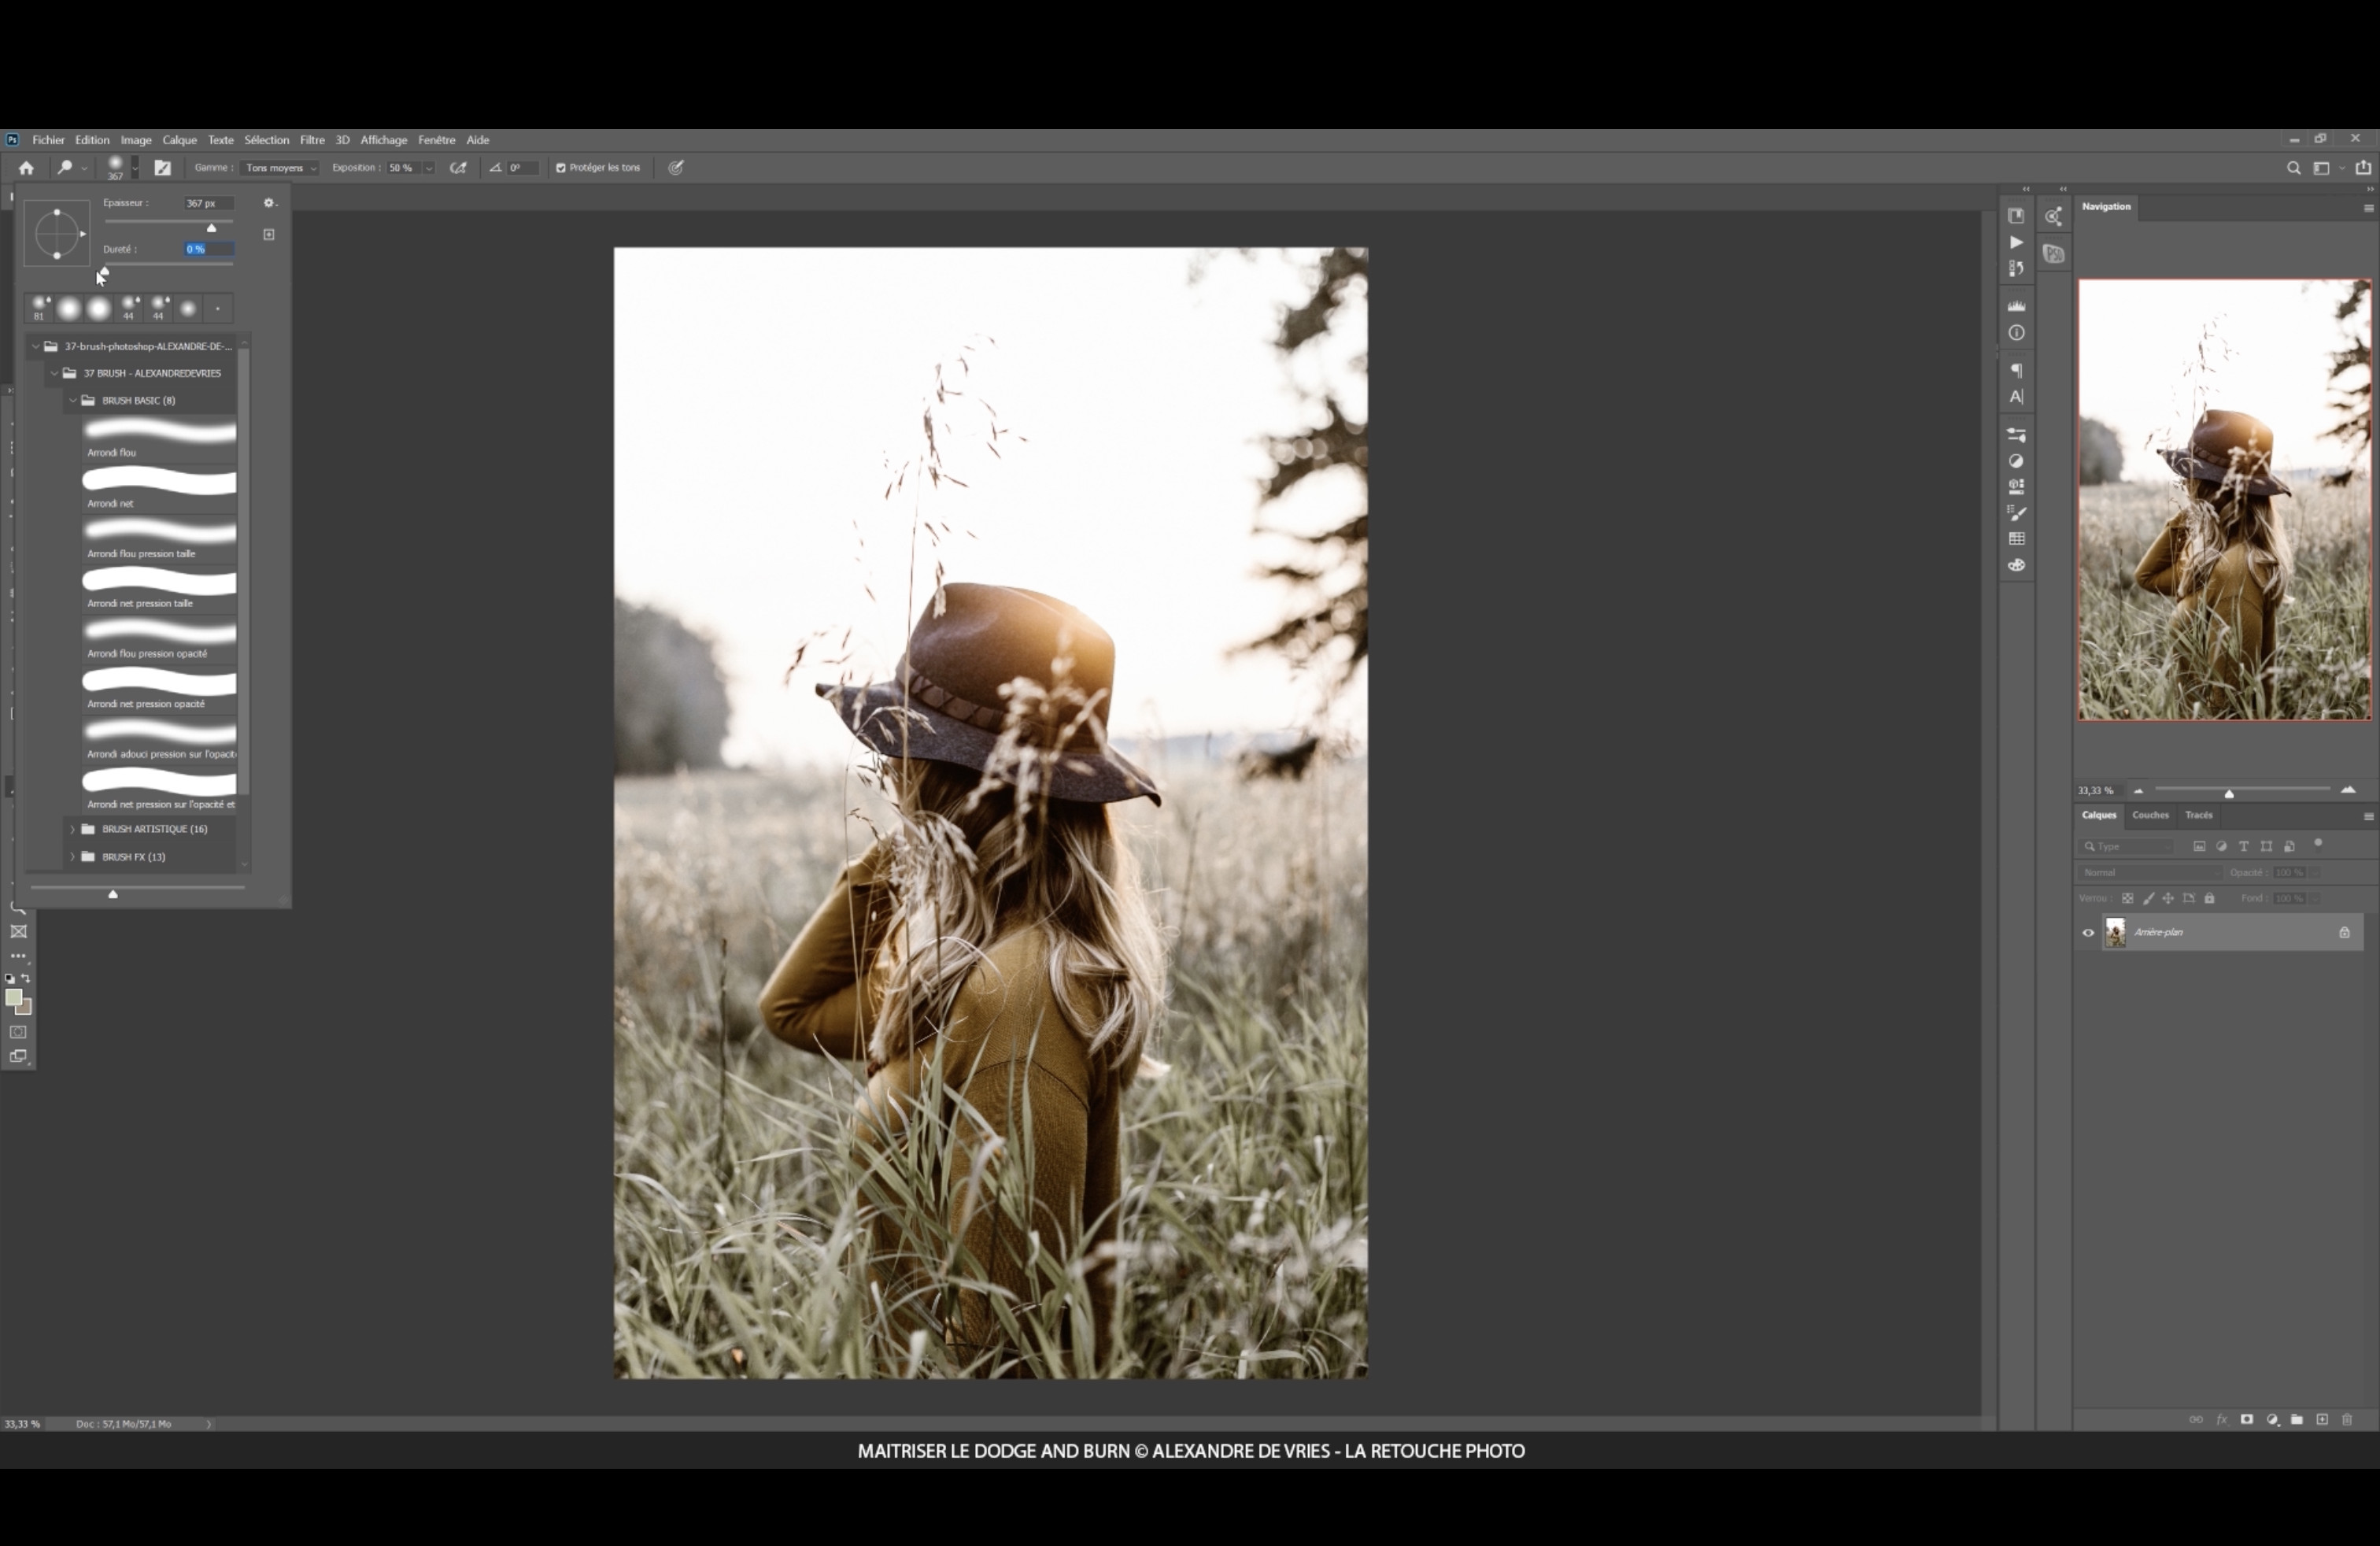Expand the BRUSH ARTISTIQUE (16) folder
Screen dimensions: 2380x1546
(72, 829)
